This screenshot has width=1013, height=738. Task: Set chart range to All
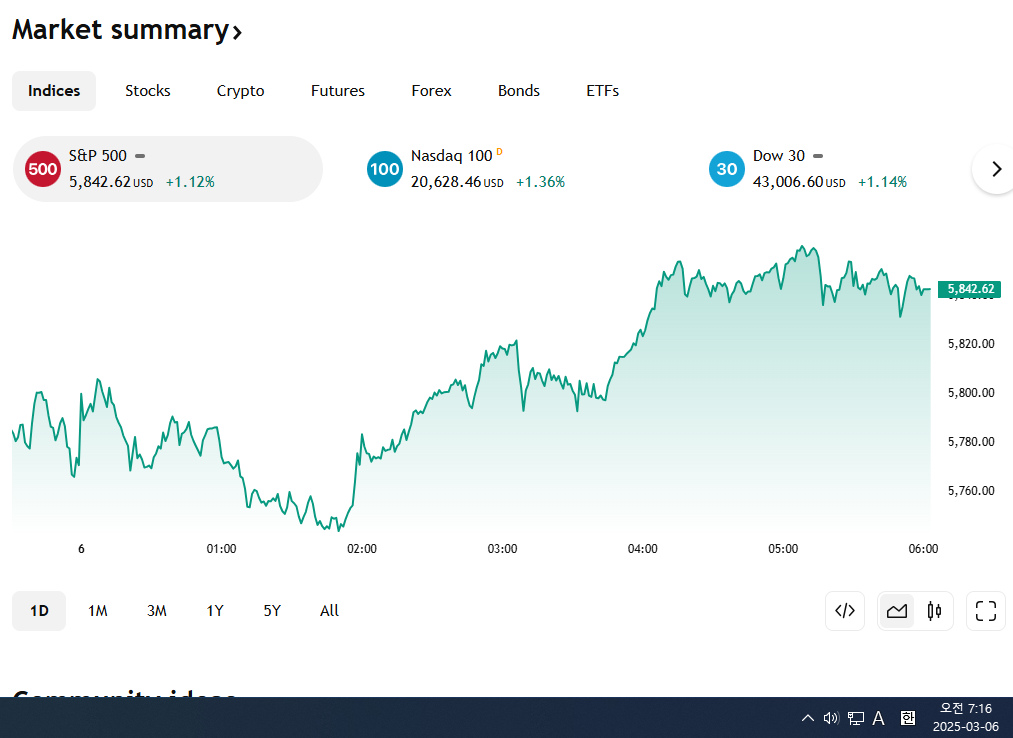tap(329, 611)
